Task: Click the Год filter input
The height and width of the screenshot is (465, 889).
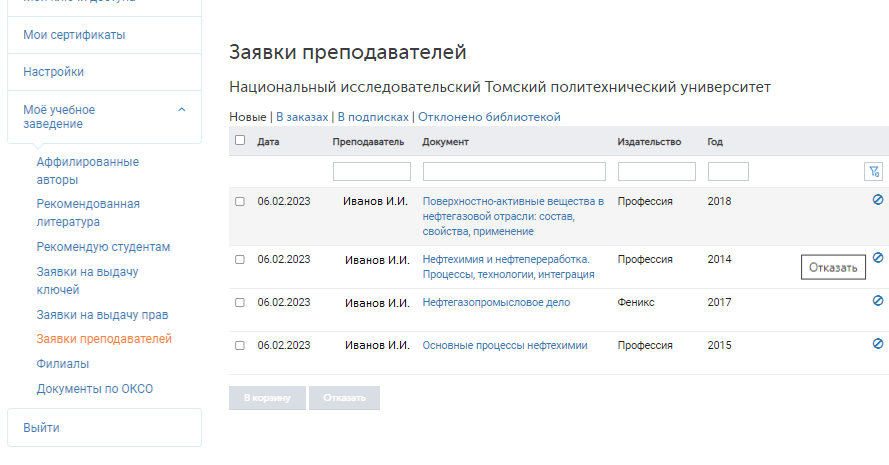Action: [x=728, y=171]
